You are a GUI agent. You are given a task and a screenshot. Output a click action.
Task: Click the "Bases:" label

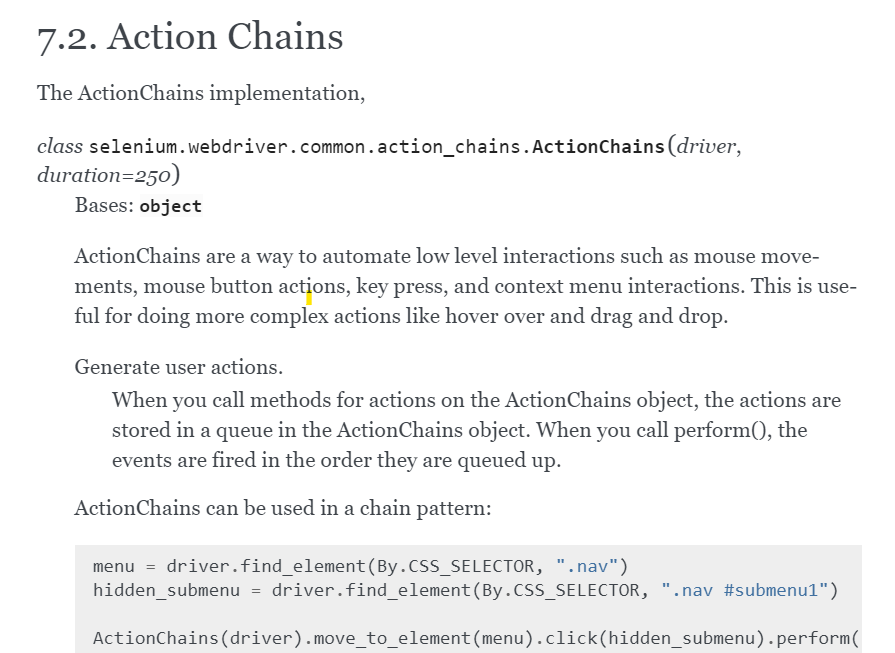[x=104, y=205]
